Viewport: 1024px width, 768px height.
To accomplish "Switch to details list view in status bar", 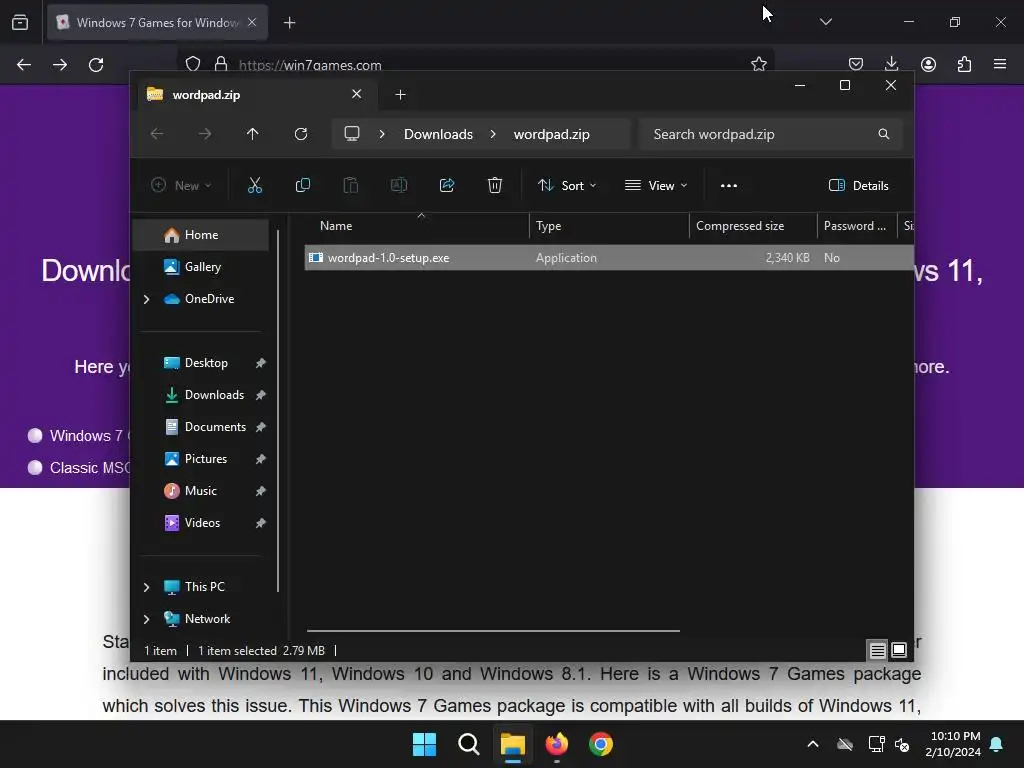I will click(x=877, y=650).
